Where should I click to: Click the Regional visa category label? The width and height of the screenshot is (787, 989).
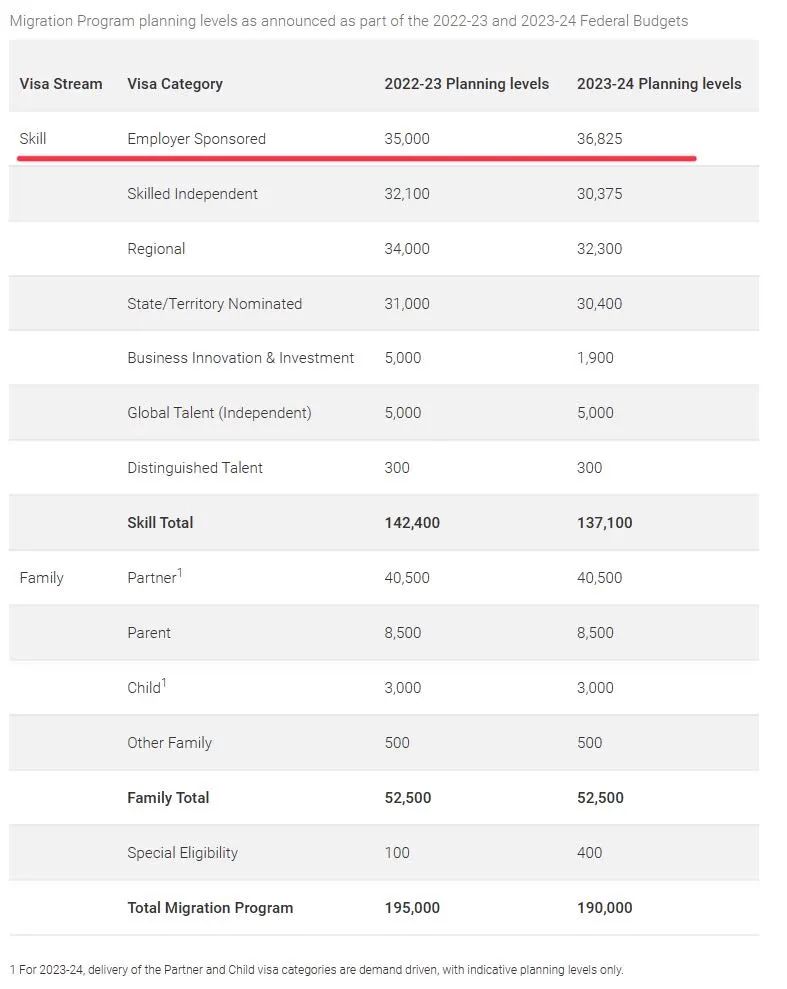(156, 249)
